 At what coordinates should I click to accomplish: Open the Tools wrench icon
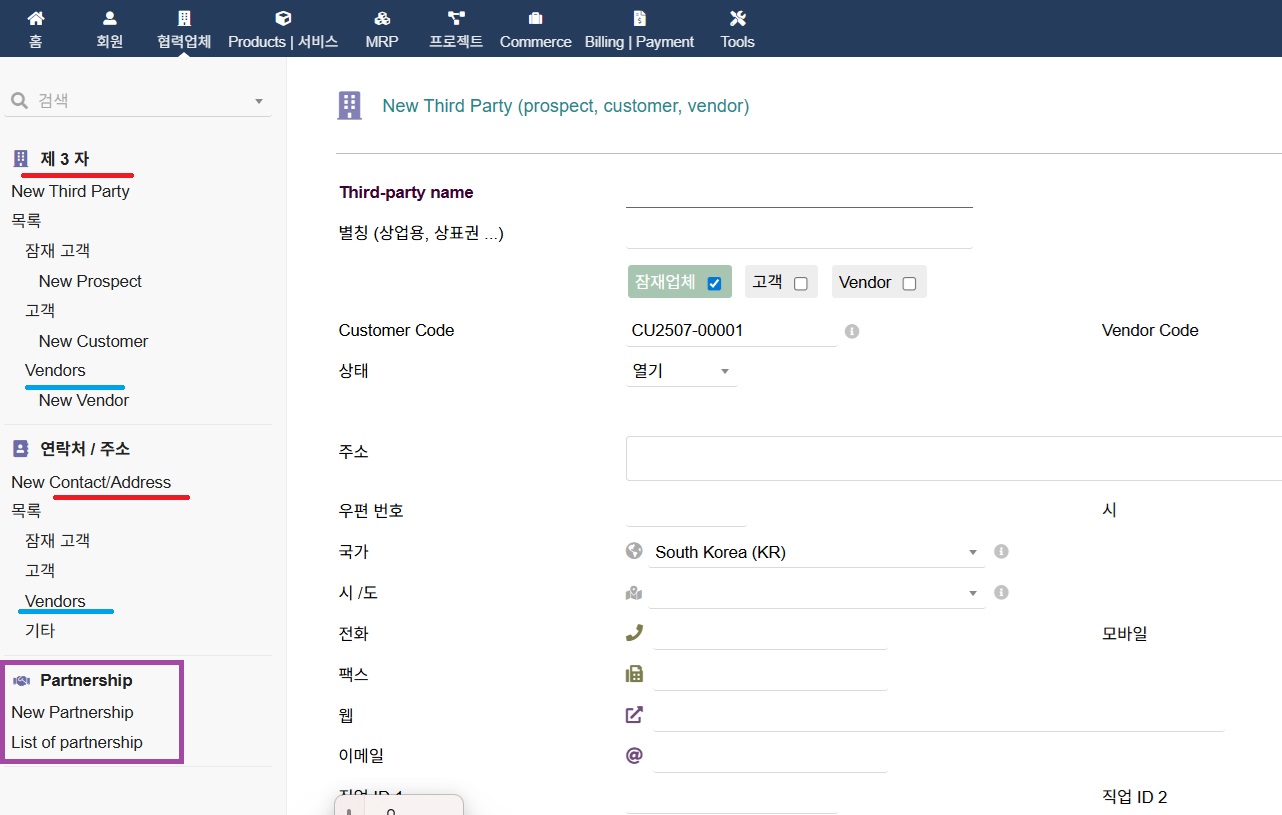[738, 18]
